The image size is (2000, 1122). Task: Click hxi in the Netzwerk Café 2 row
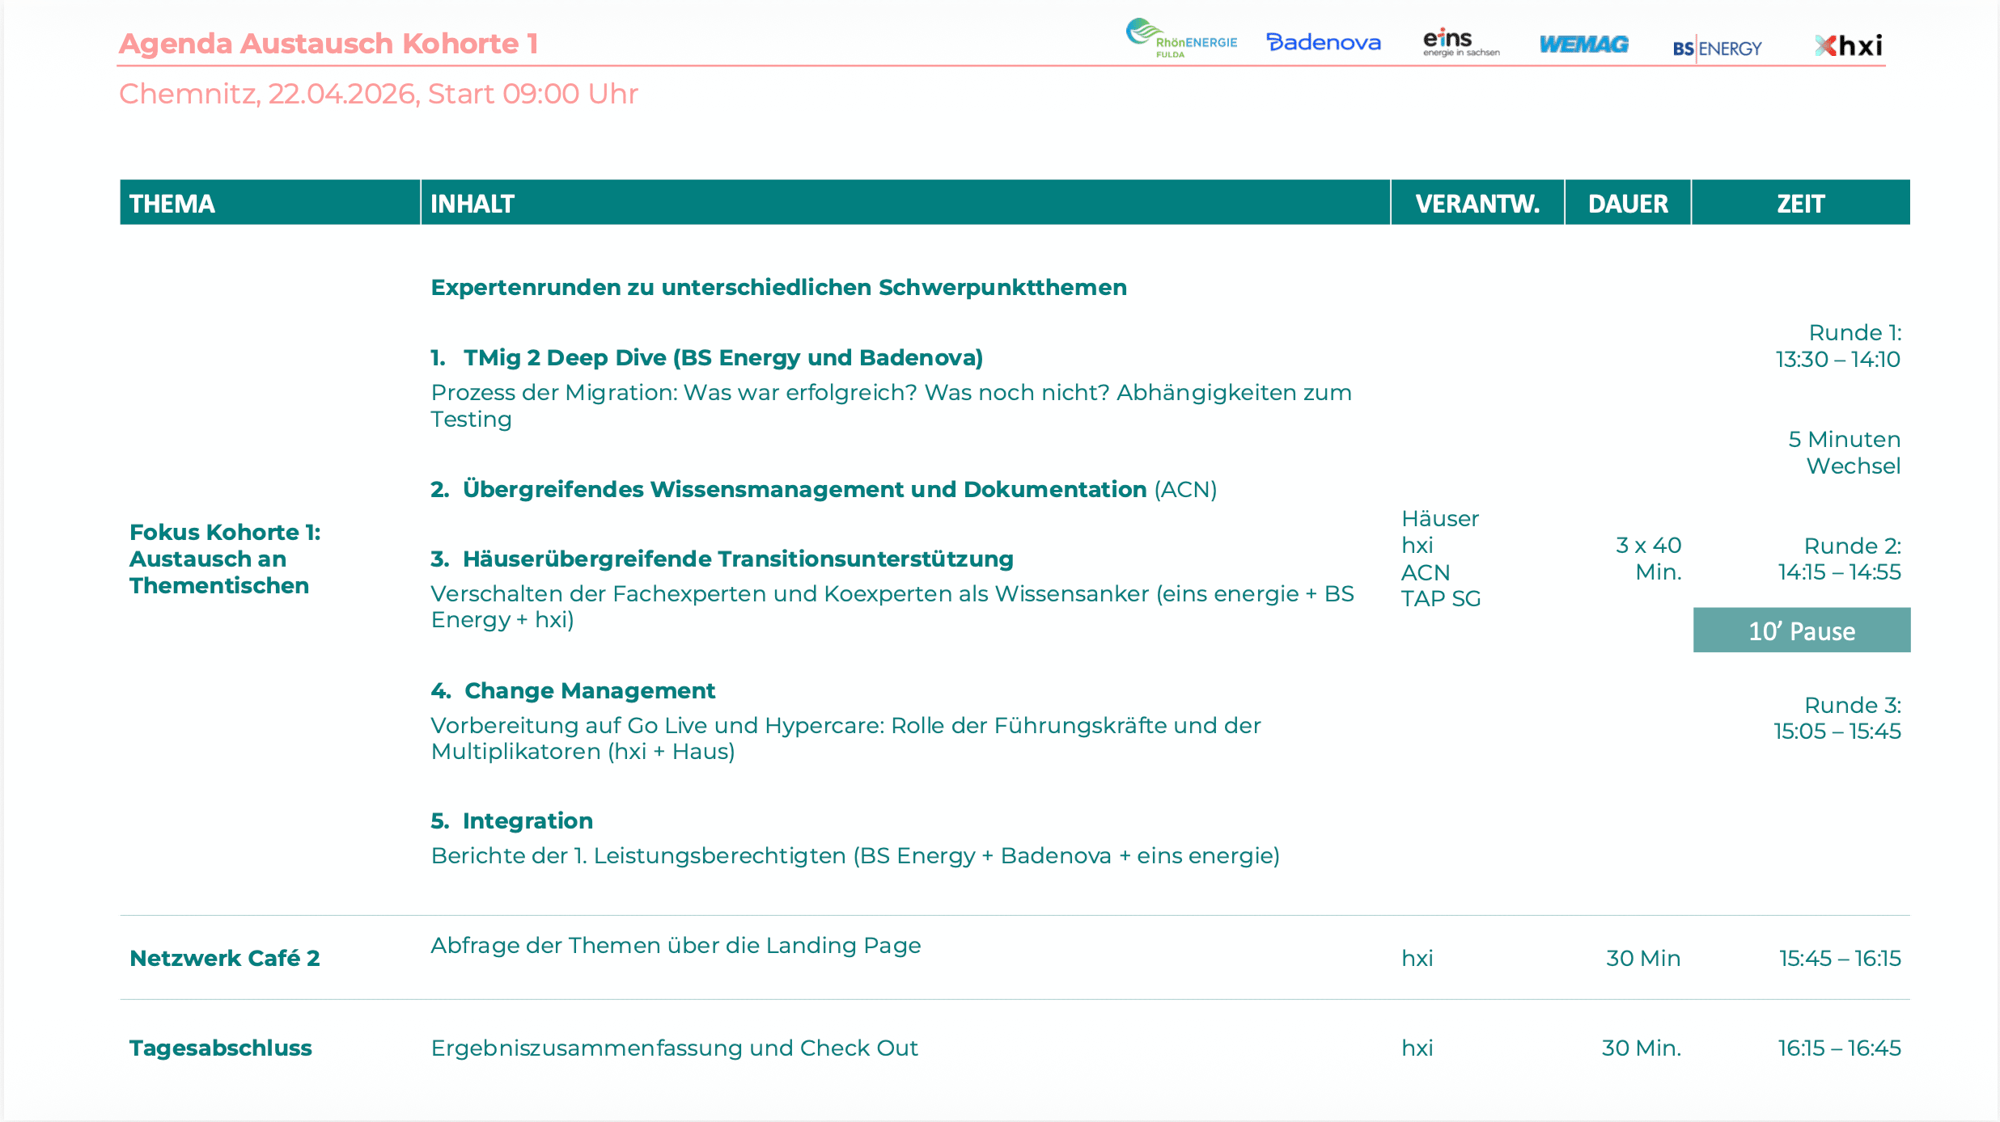[1417, 959]
